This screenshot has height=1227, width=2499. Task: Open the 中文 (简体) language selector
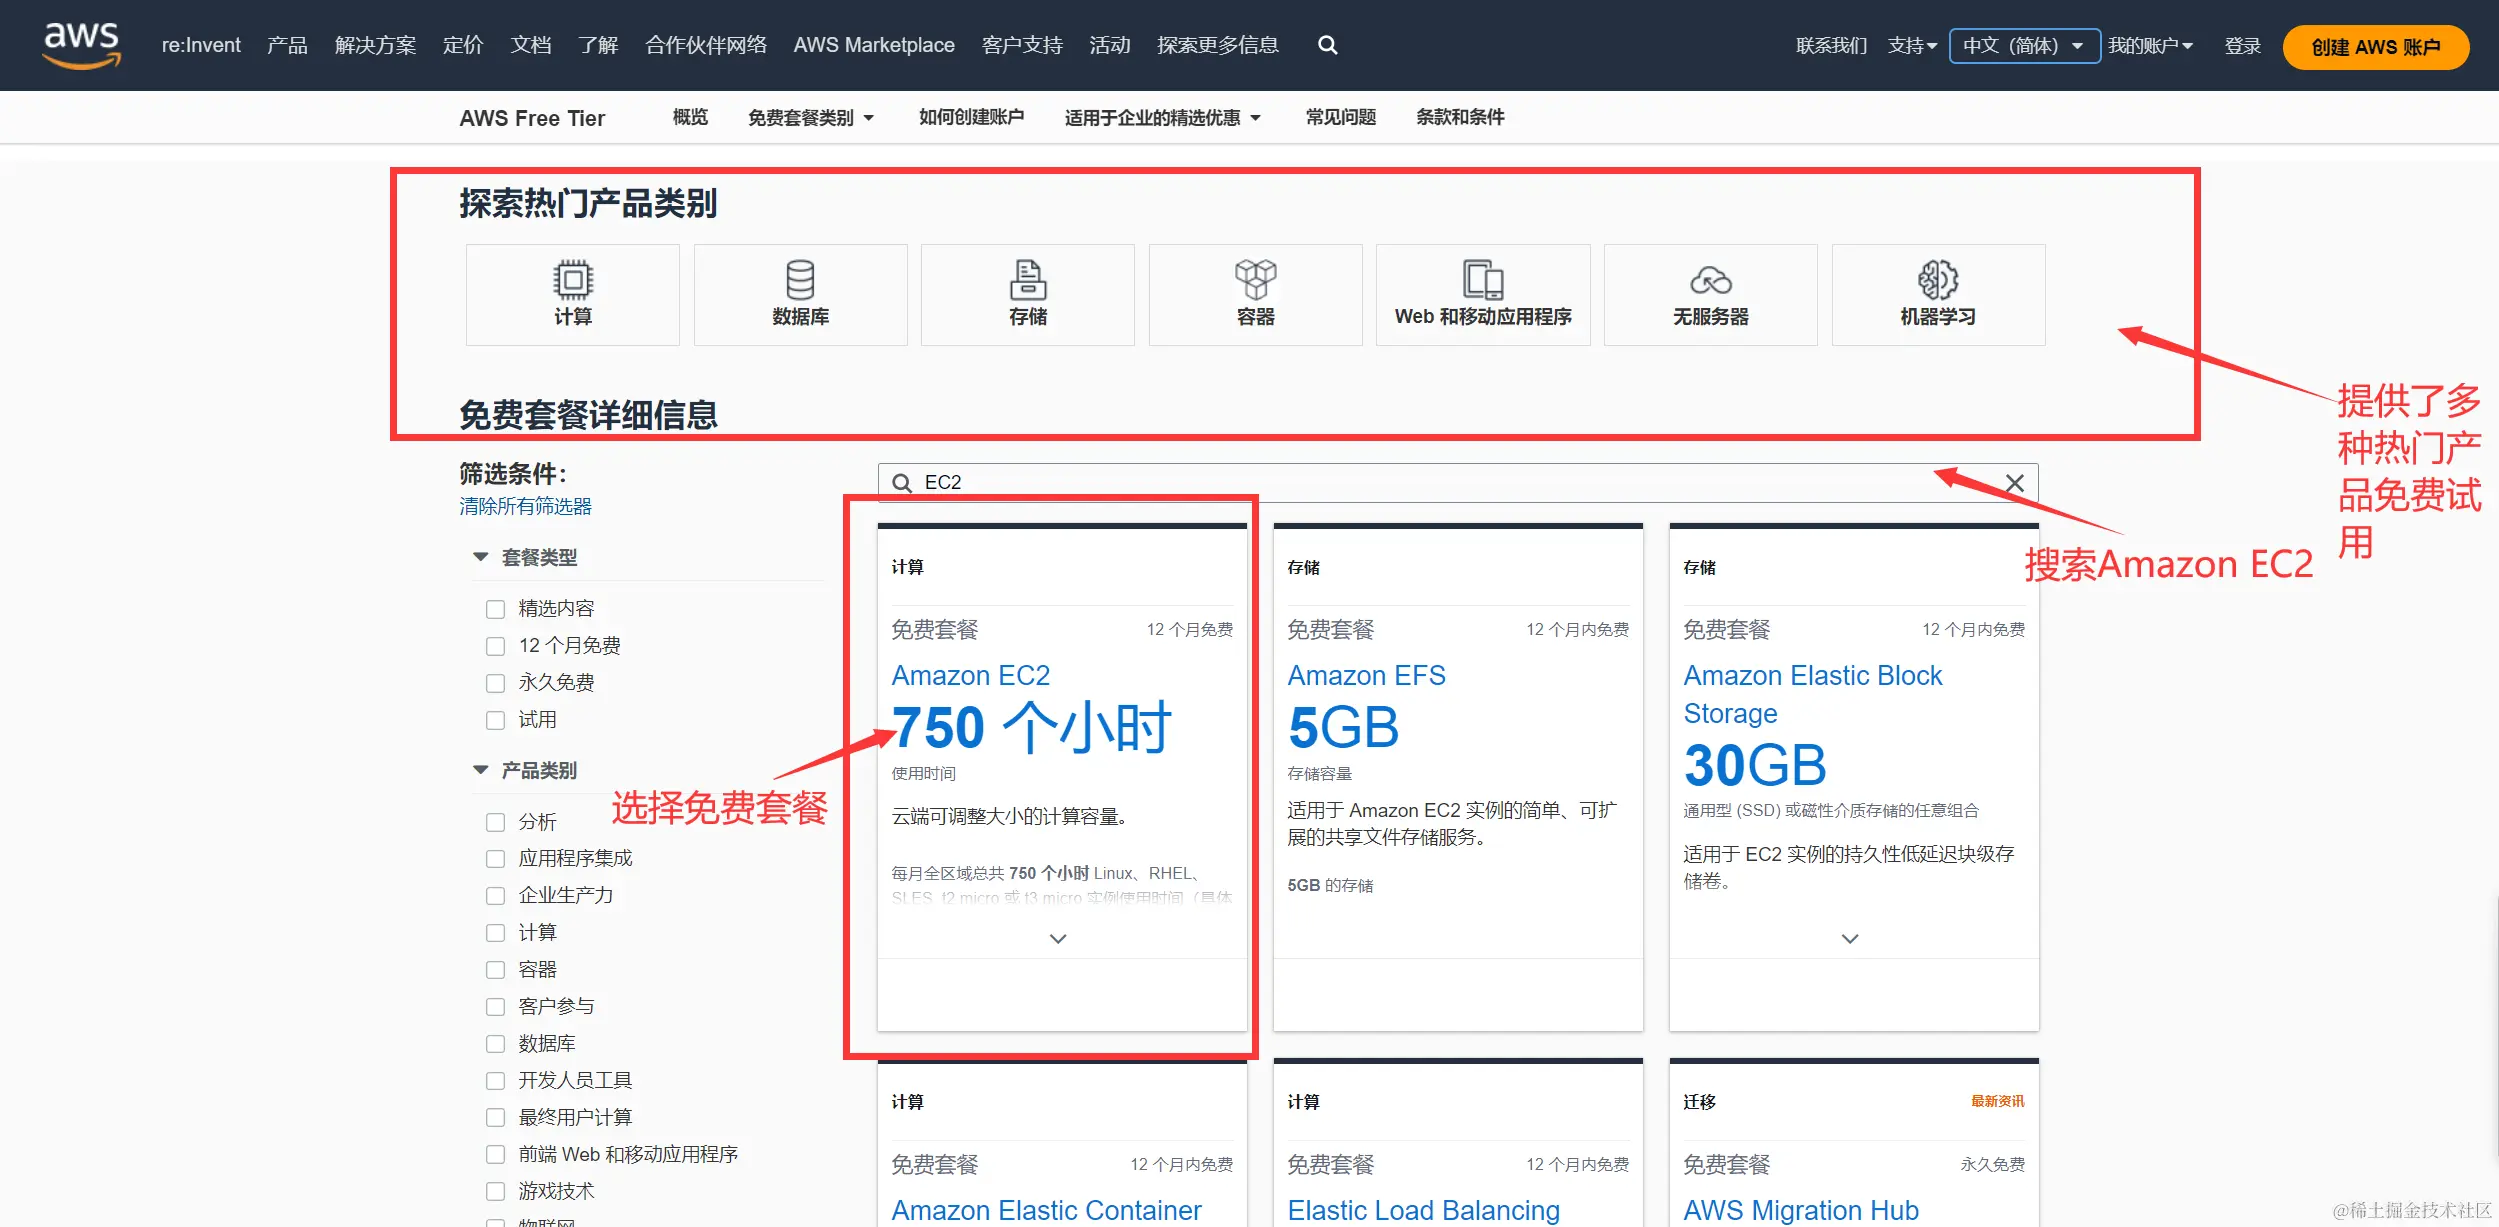2024,46
